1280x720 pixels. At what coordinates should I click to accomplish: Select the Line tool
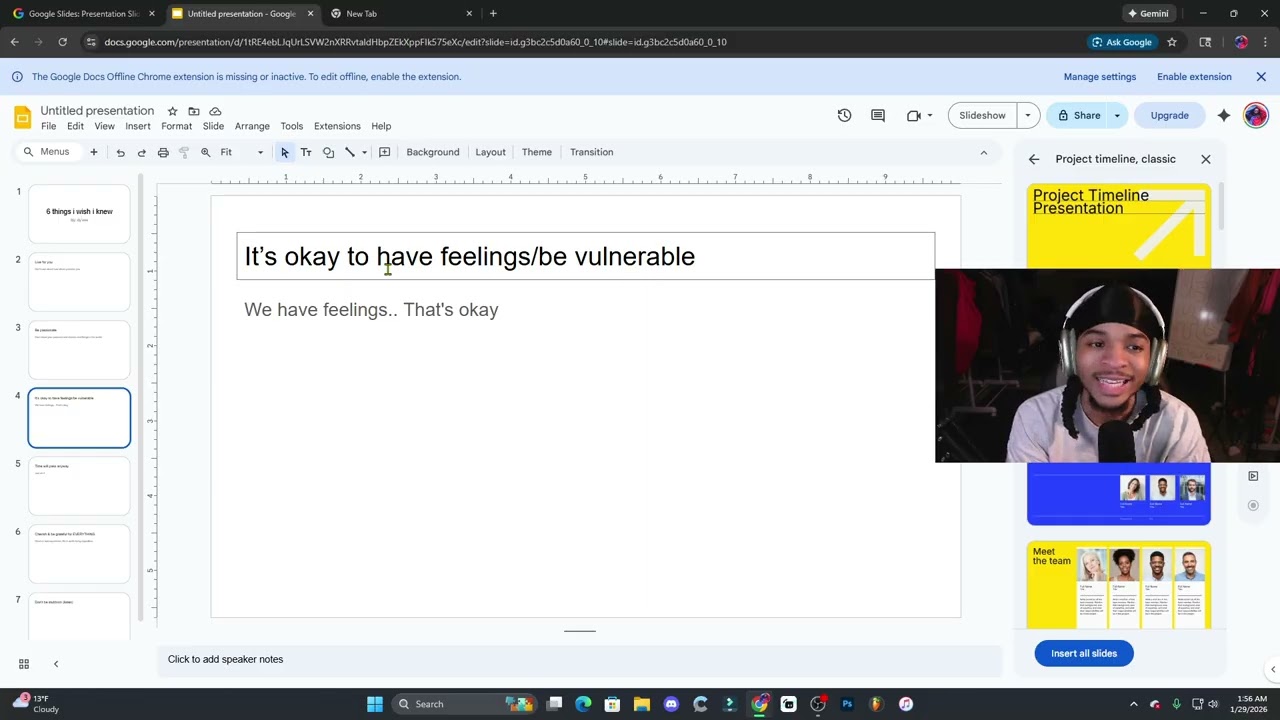pos(350,152)
